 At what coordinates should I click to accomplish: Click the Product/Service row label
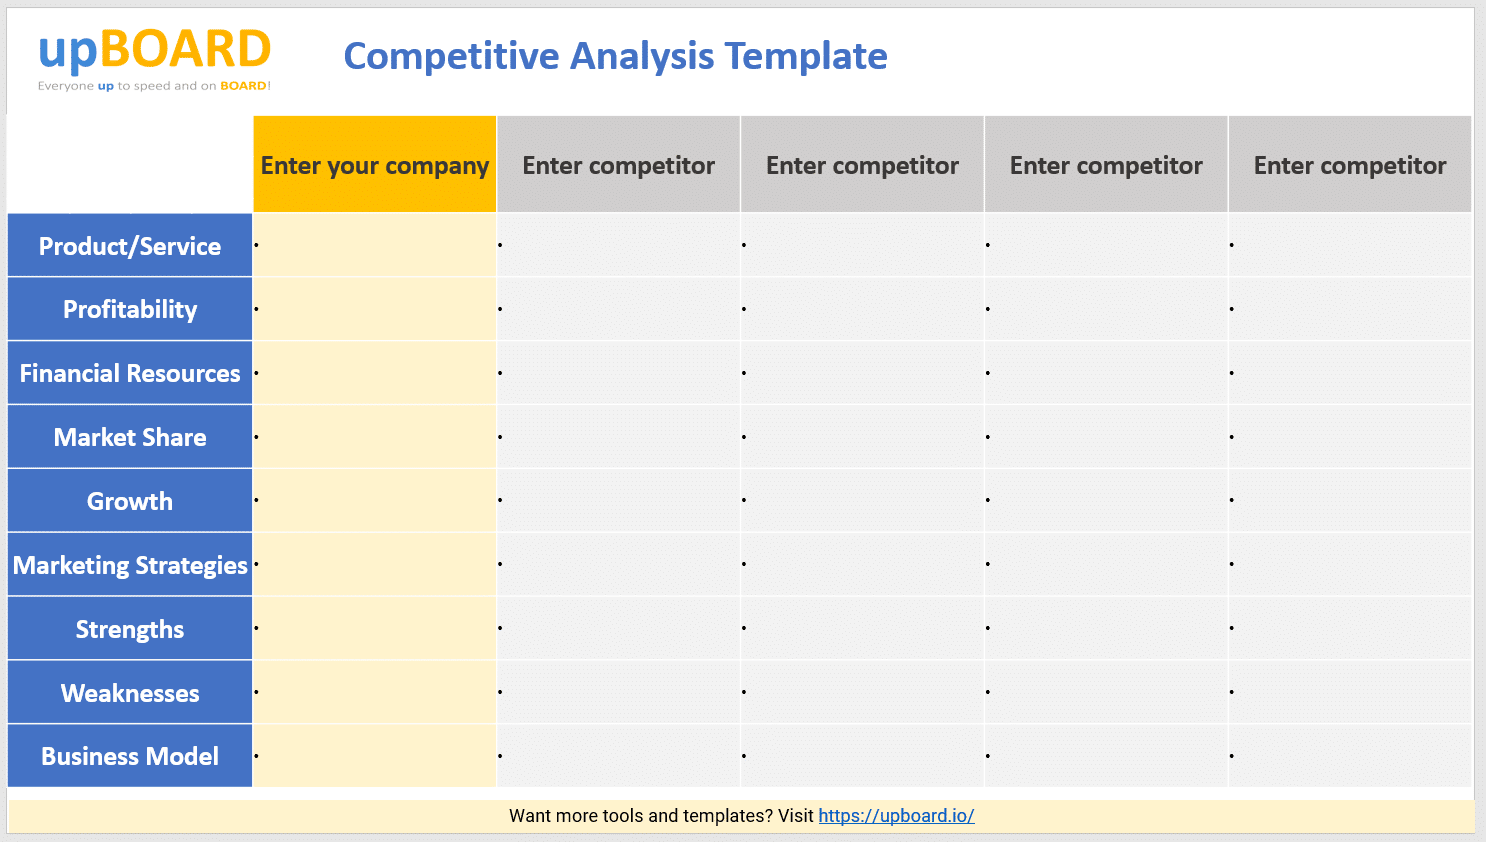[130, 246]
